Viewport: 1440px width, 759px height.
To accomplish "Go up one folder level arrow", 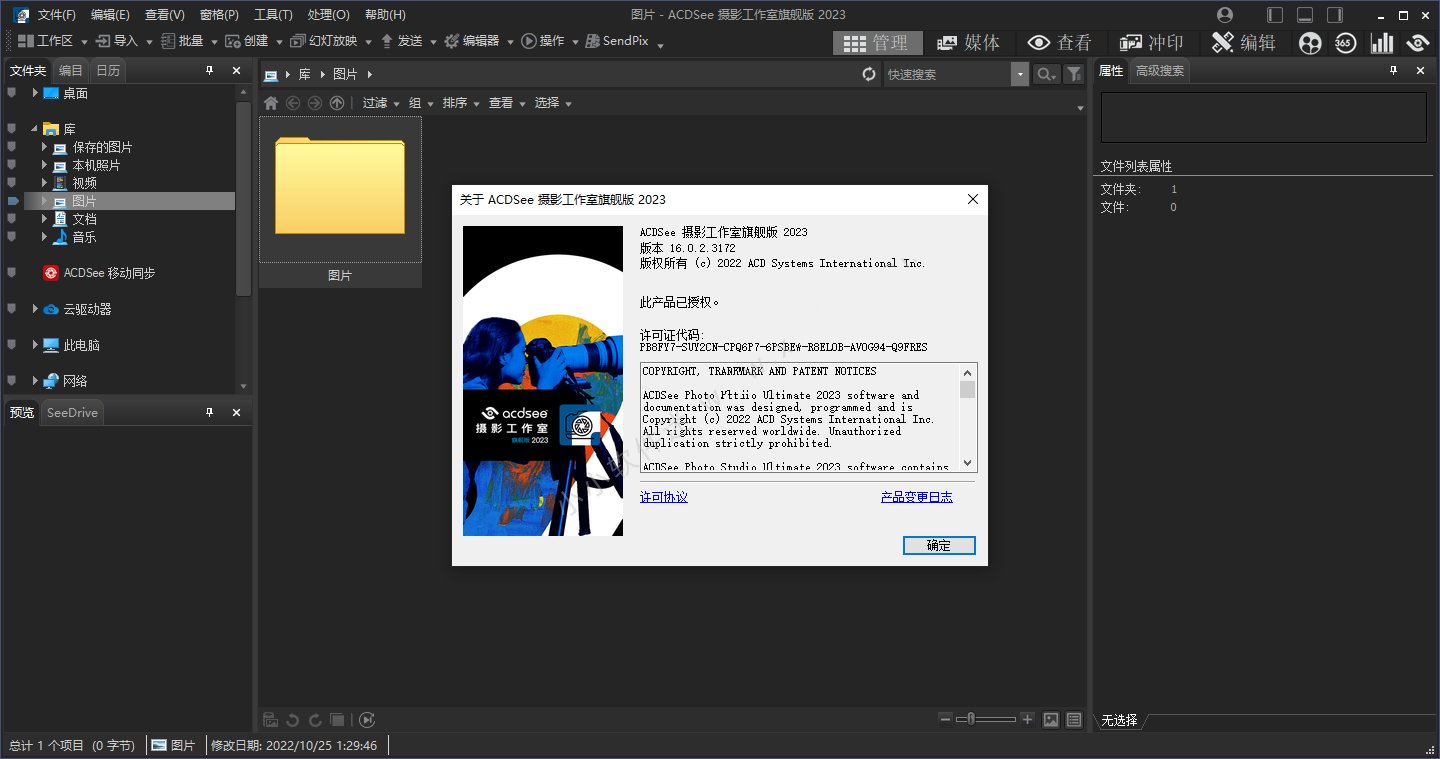I will pos(337,103).
